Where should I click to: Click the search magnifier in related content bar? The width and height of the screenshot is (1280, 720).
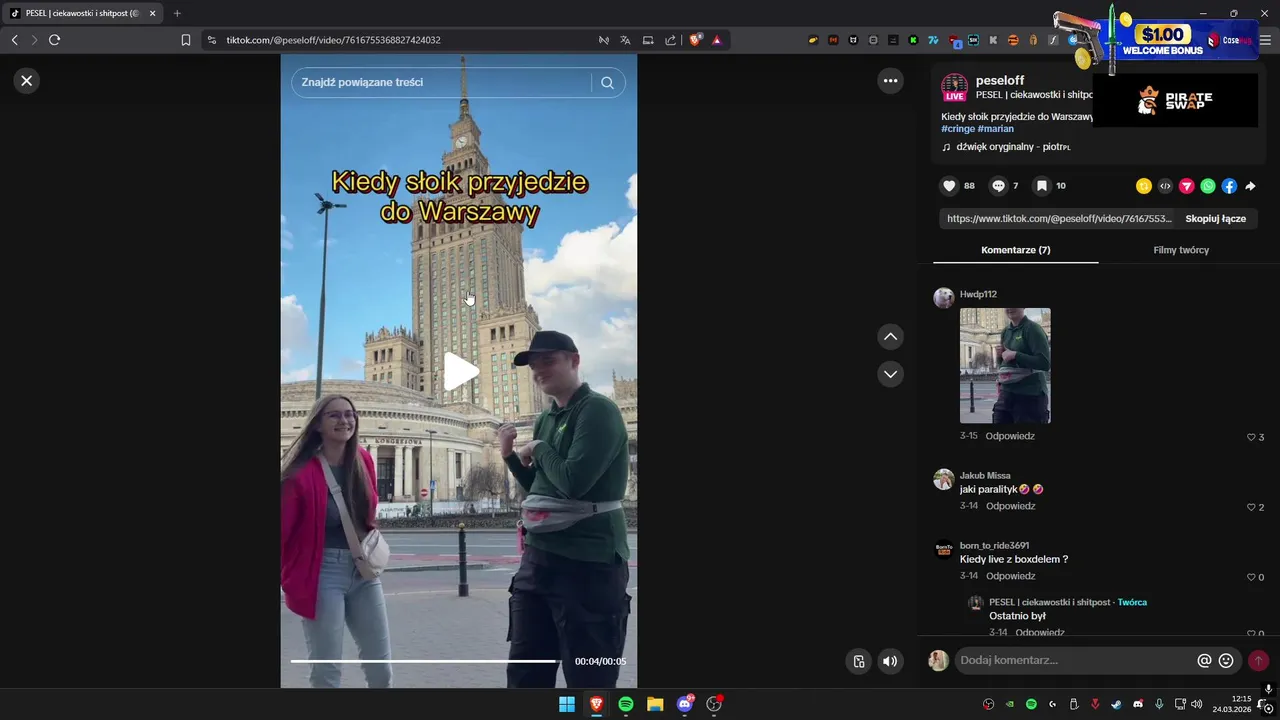[607, 82]
